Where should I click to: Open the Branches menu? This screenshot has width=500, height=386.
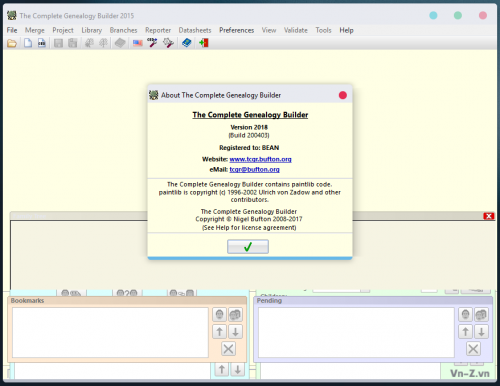(123, 30)
